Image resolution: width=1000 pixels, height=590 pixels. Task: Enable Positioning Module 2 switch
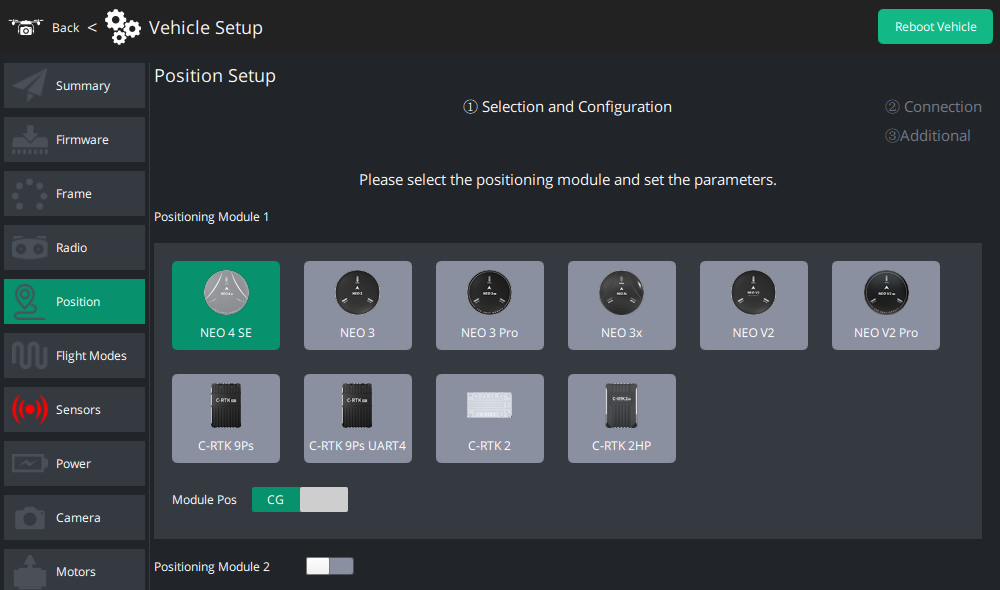(x=329, y=566)
